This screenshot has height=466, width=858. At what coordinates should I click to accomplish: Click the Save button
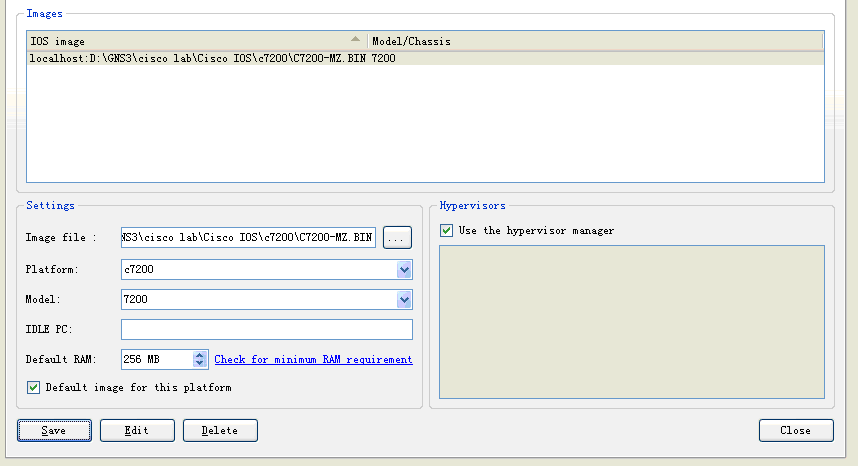point(54,430)
